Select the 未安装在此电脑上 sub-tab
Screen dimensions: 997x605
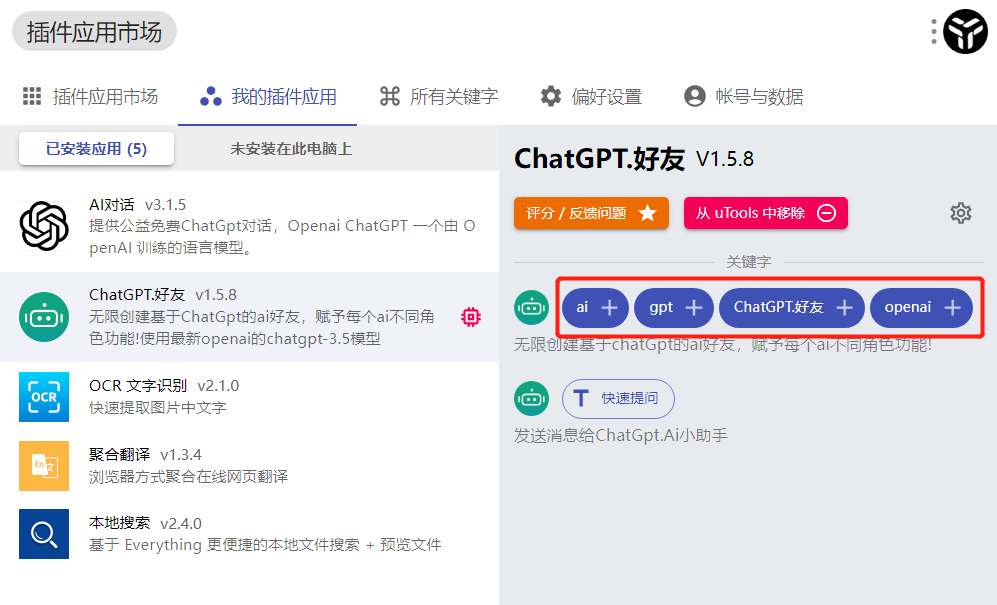tap(291, 149)
